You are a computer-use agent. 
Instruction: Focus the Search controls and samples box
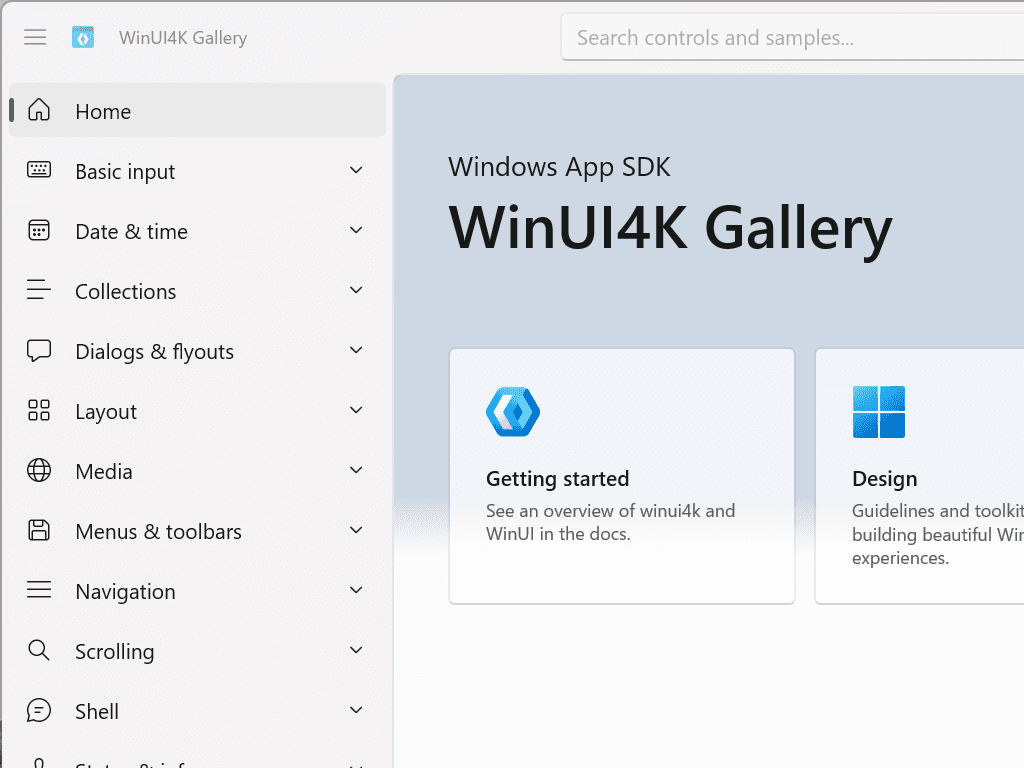792,37
